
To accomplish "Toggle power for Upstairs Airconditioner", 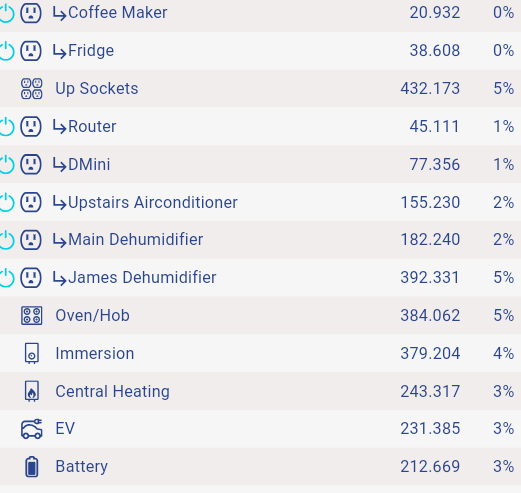I will click(7, 202).
